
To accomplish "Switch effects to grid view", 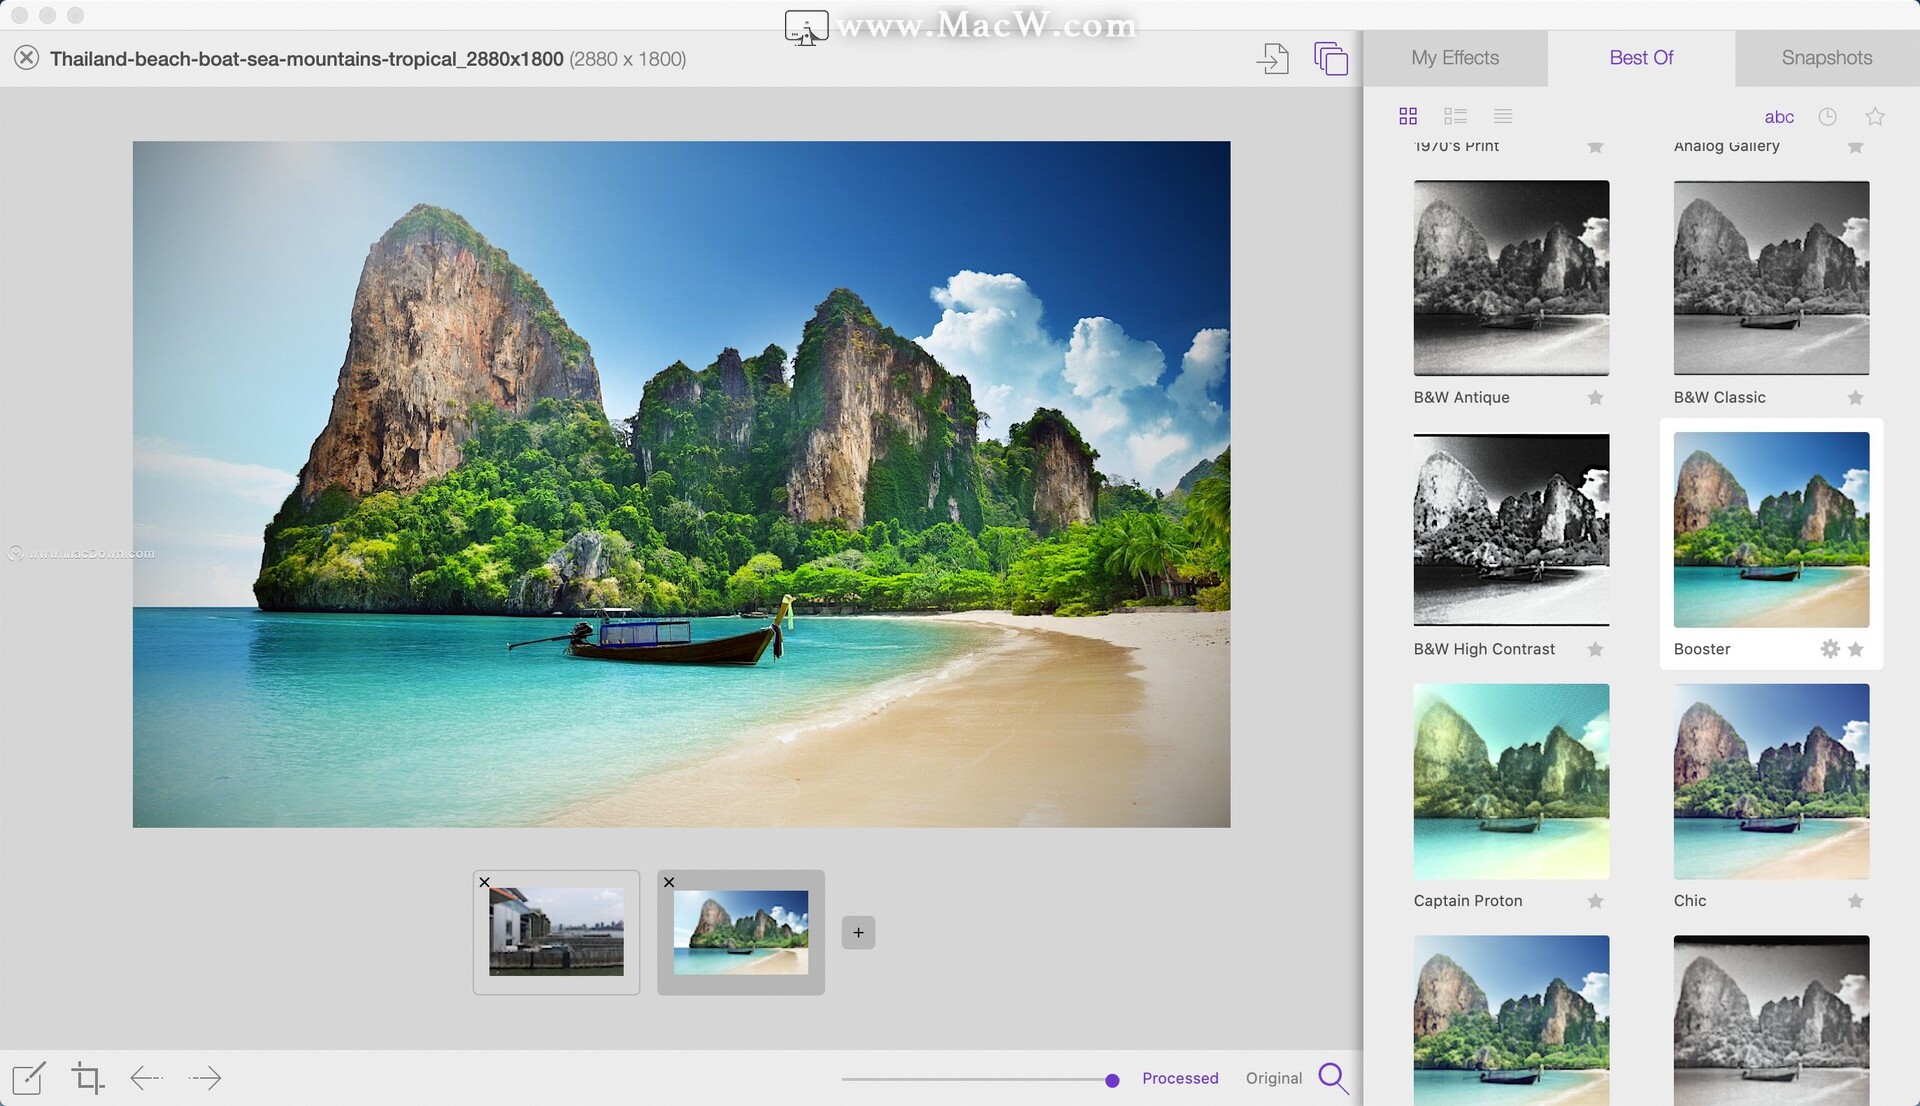I will [x=1408, y=117].
